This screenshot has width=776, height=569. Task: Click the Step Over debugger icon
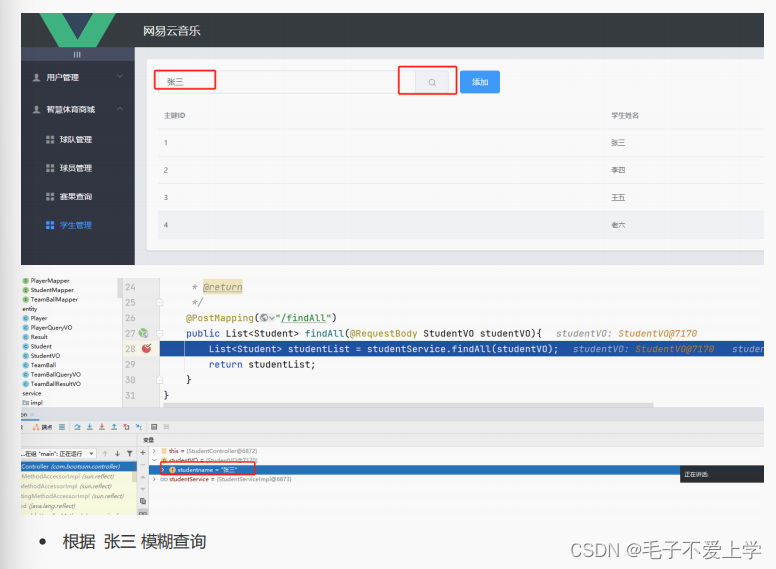point(78,427)
